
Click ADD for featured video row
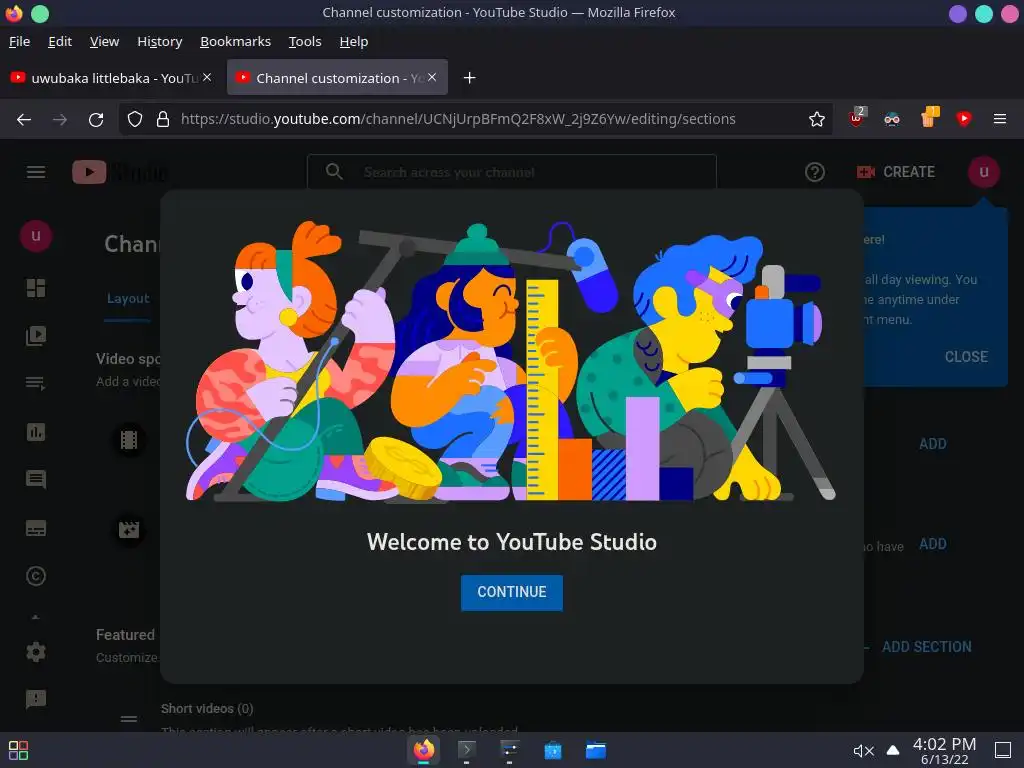(933, 544)
